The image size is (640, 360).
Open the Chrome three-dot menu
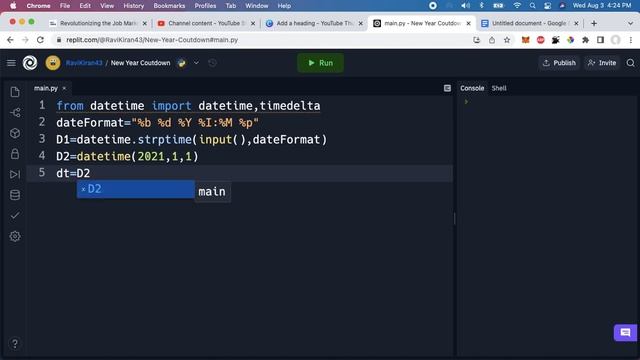tap(631, 40)
